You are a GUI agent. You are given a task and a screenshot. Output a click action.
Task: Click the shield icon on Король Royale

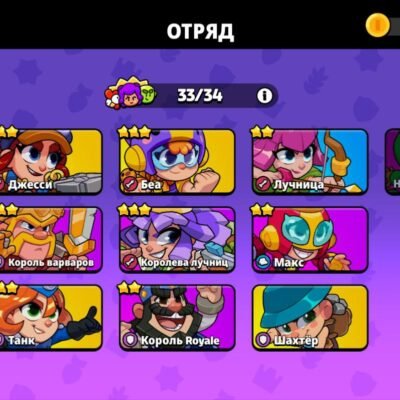pos(130,340)
